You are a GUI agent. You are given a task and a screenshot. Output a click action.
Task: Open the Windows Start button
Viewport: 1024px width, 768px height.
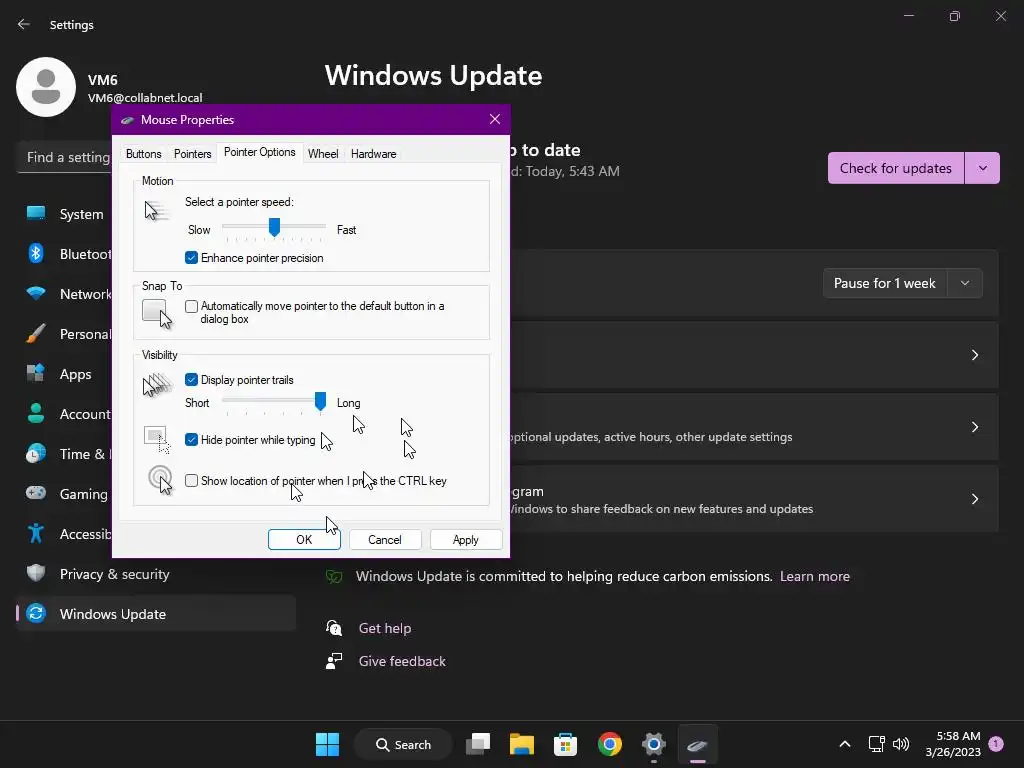[327, 744]
